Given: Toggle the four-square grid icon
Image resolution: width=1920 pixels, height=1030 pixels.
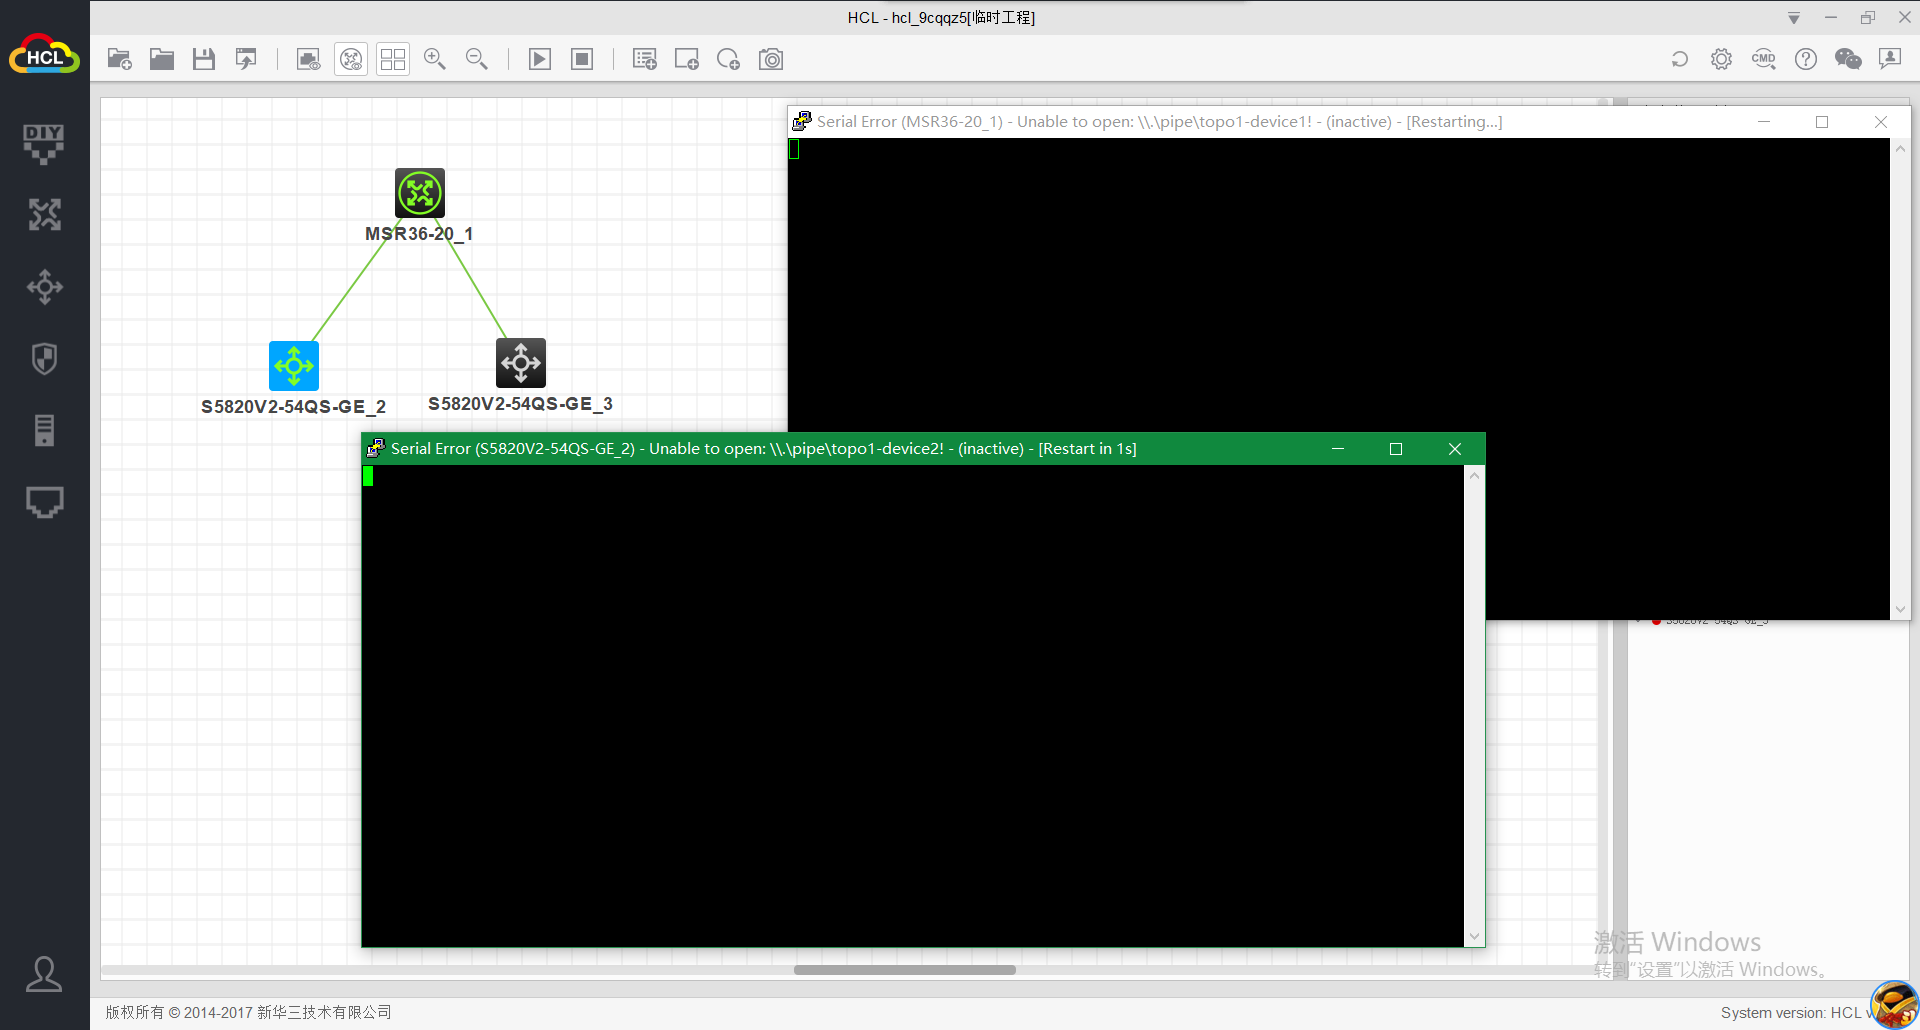Looking at the screenshot, I should coord(393,59).
